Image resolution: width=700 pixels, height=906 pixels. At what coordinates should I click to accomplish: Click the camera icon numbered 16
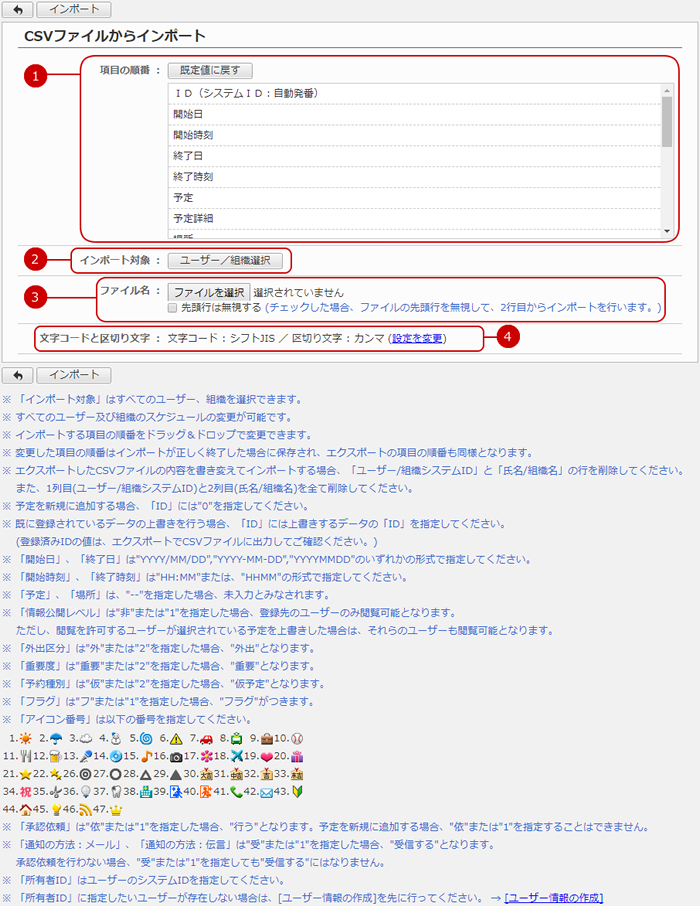[175, 756]
